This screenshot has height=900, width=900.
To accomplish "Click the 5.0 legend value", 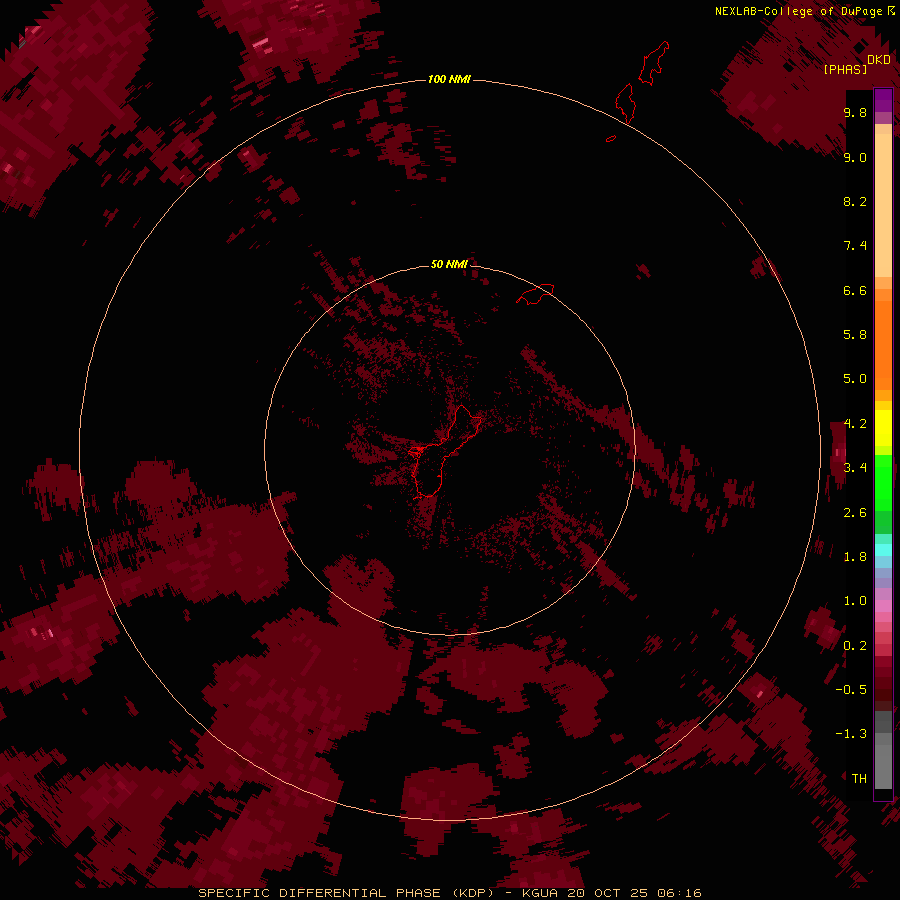I will click(x=855, y=379).
